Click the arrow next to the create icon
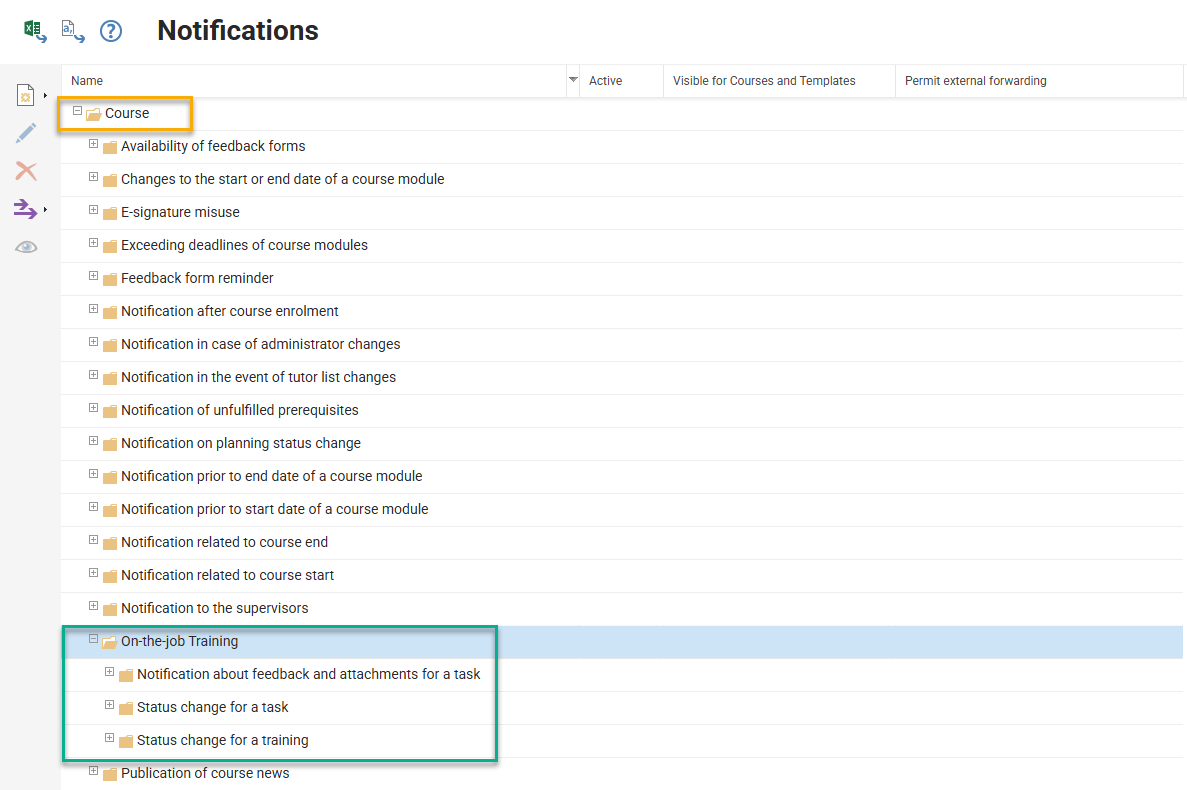 pyautogui.click(x=43, y=94)
